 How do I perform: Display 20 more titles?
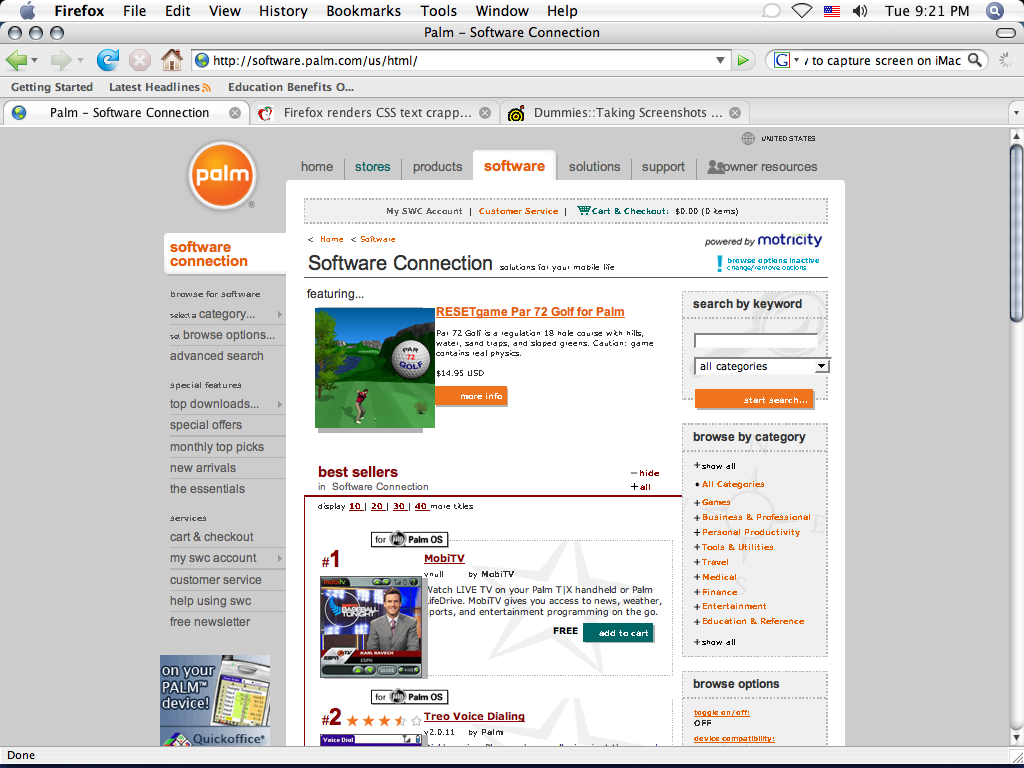[377, 506]
